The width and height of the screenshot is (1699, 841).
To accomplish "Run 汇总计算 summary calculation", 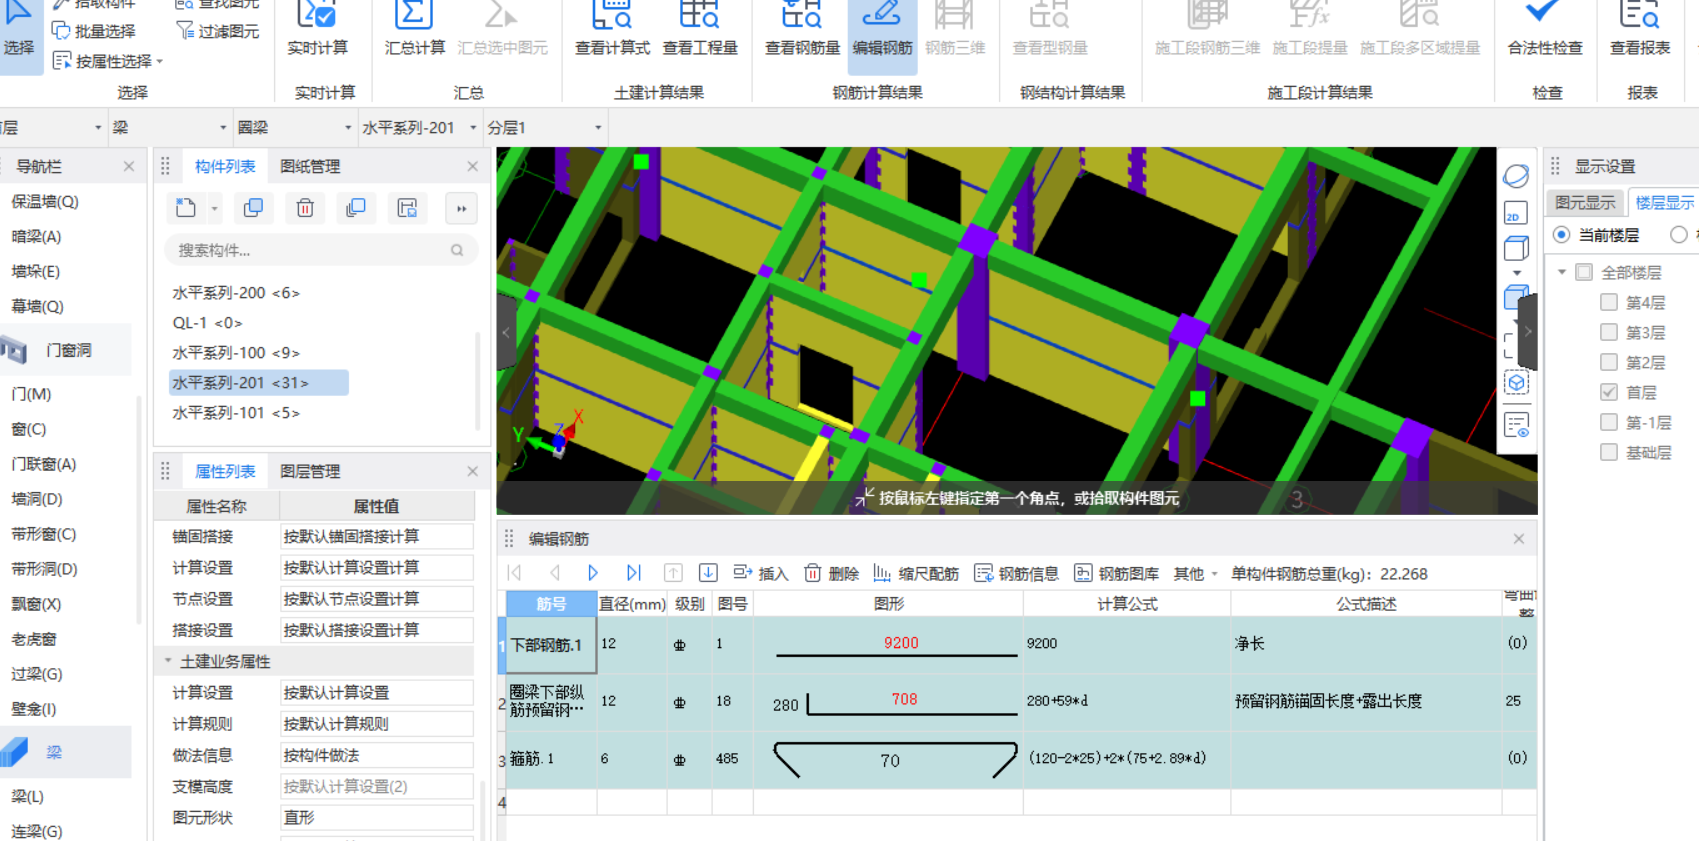I will pyautogui.click(x=414, y=30).
